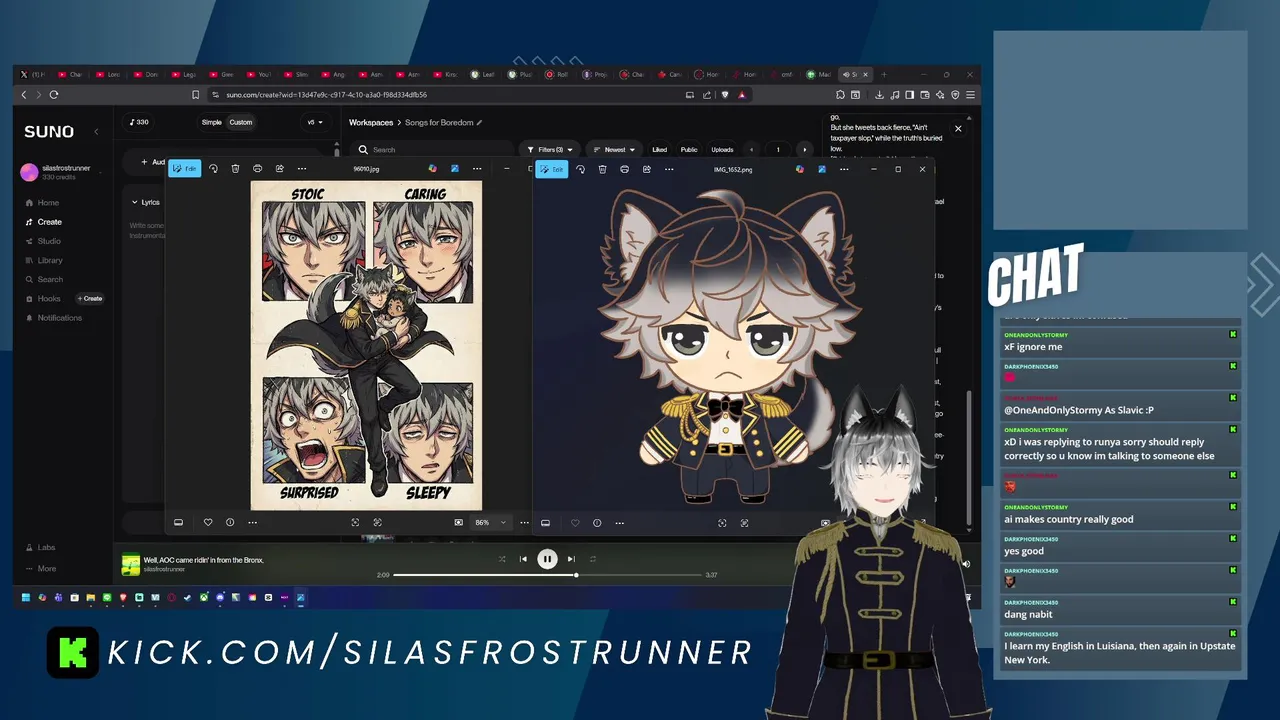Toggle the Uploads filter

tap(722, 149)
